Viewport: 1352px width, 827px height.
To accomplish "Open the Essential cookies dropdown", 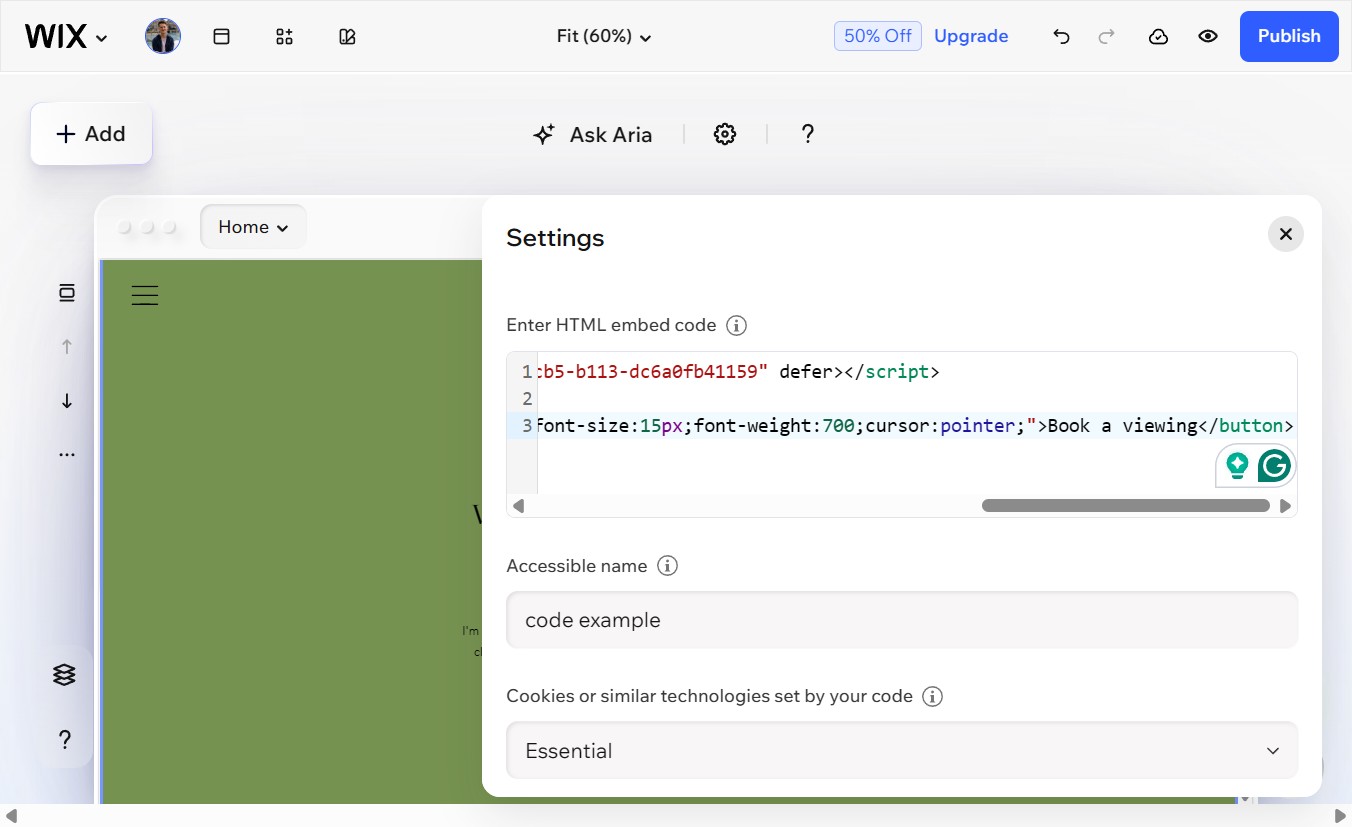I will pyautogui.click(x=902, y=750).
